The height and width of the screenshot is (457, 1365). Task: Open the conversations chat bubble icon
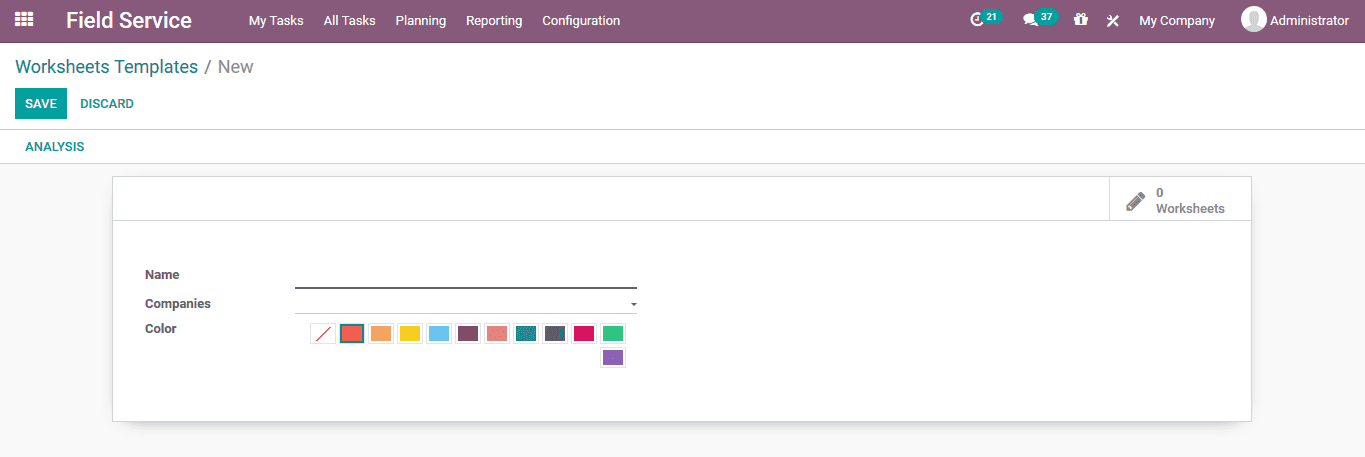(1030, 20)
